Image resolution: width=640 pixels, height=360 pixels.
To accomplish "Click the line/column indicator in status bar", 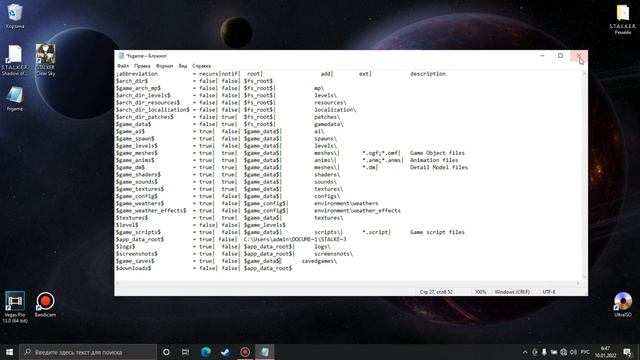I will click(x=436, y=292).
